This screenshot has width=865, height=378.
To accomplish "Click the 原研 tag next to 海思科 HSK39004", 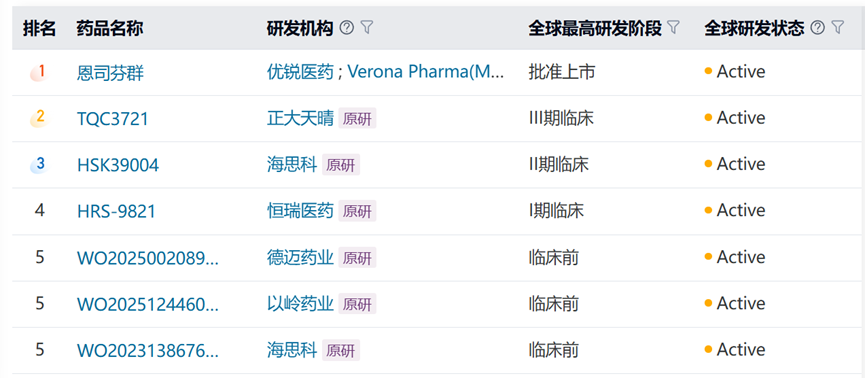I will tap(341, 165).
